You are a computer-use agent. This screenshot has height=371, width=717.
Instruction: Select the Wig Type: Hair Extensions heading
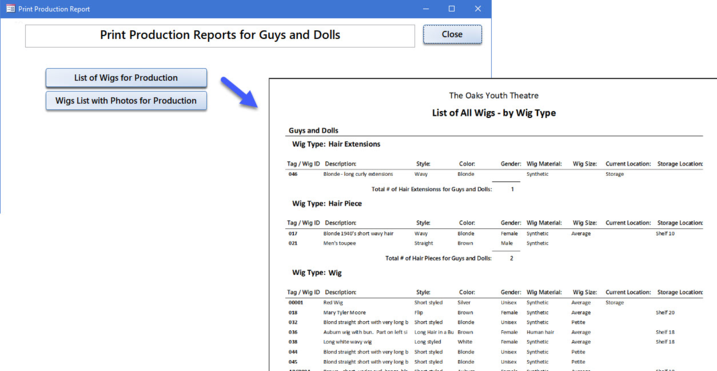tap(336, 144)
